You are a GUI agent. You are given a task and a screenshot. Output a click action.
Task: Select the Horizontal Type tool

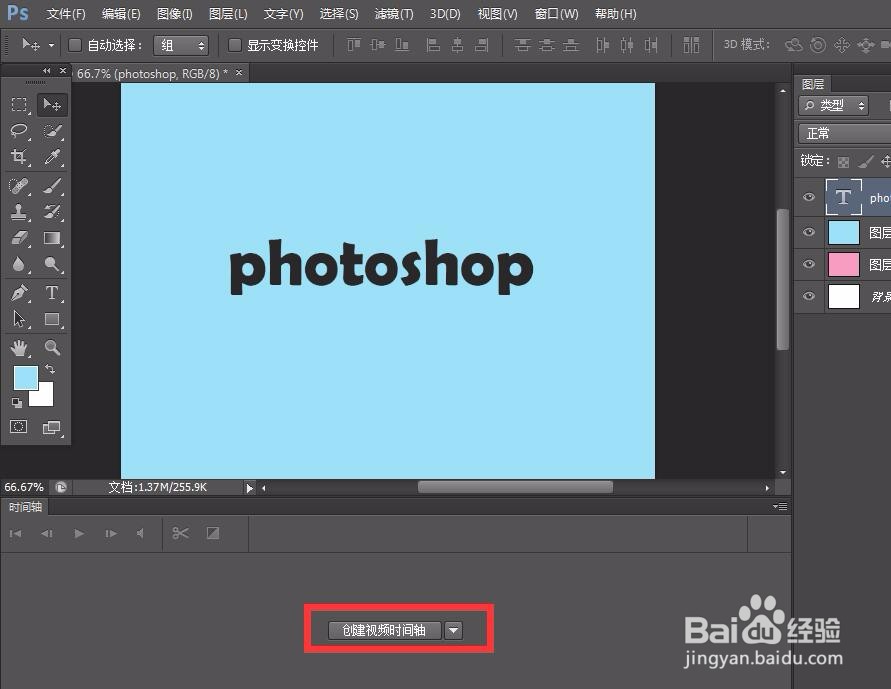pos(52,293)
